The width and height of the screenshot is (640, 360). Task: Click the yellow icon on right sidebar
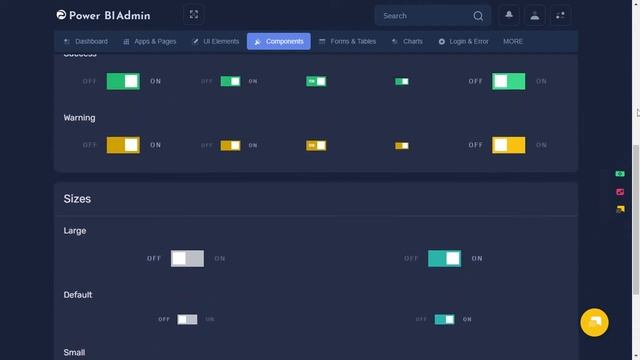(620, 209)
